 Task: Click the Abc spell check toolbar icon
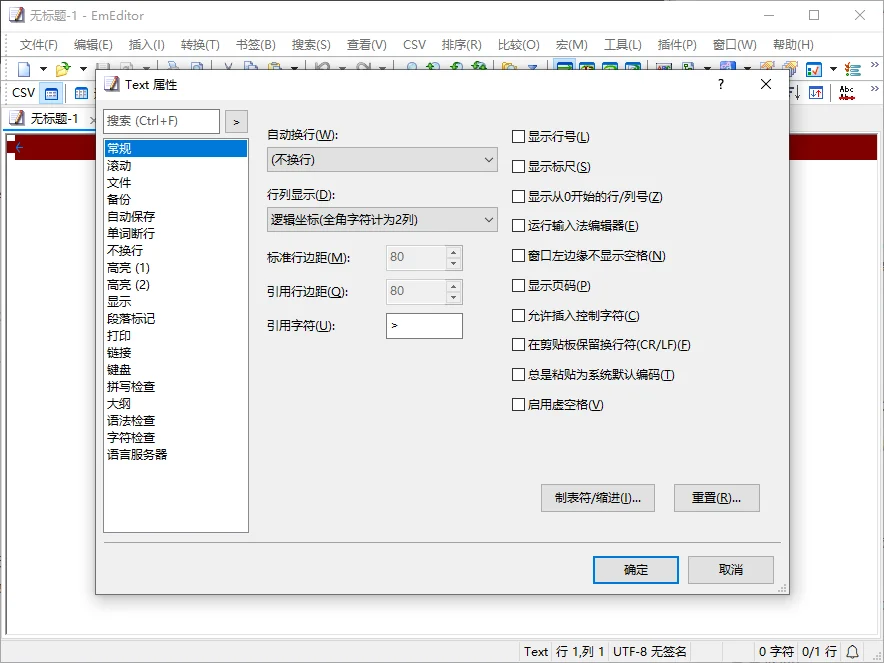tap(846, 93)
